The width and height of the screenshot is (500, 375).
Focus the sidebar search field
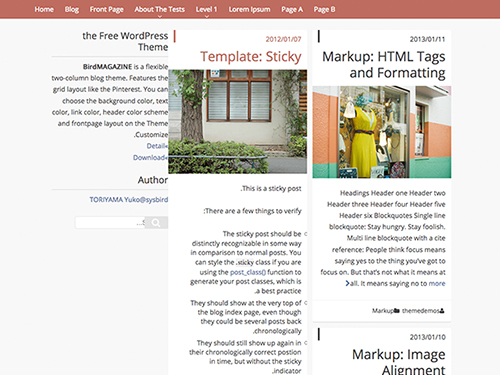[x=110, y=222]
